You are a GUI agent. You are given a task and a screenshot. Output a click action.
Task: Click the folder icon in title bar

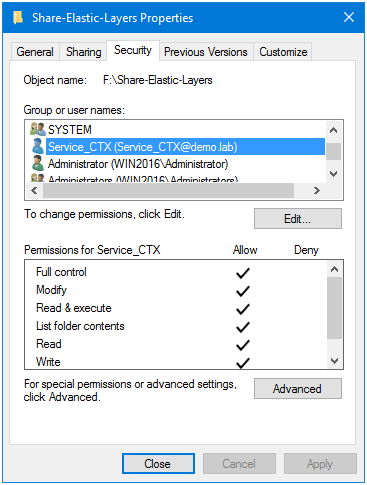click(x=18, y=17)
